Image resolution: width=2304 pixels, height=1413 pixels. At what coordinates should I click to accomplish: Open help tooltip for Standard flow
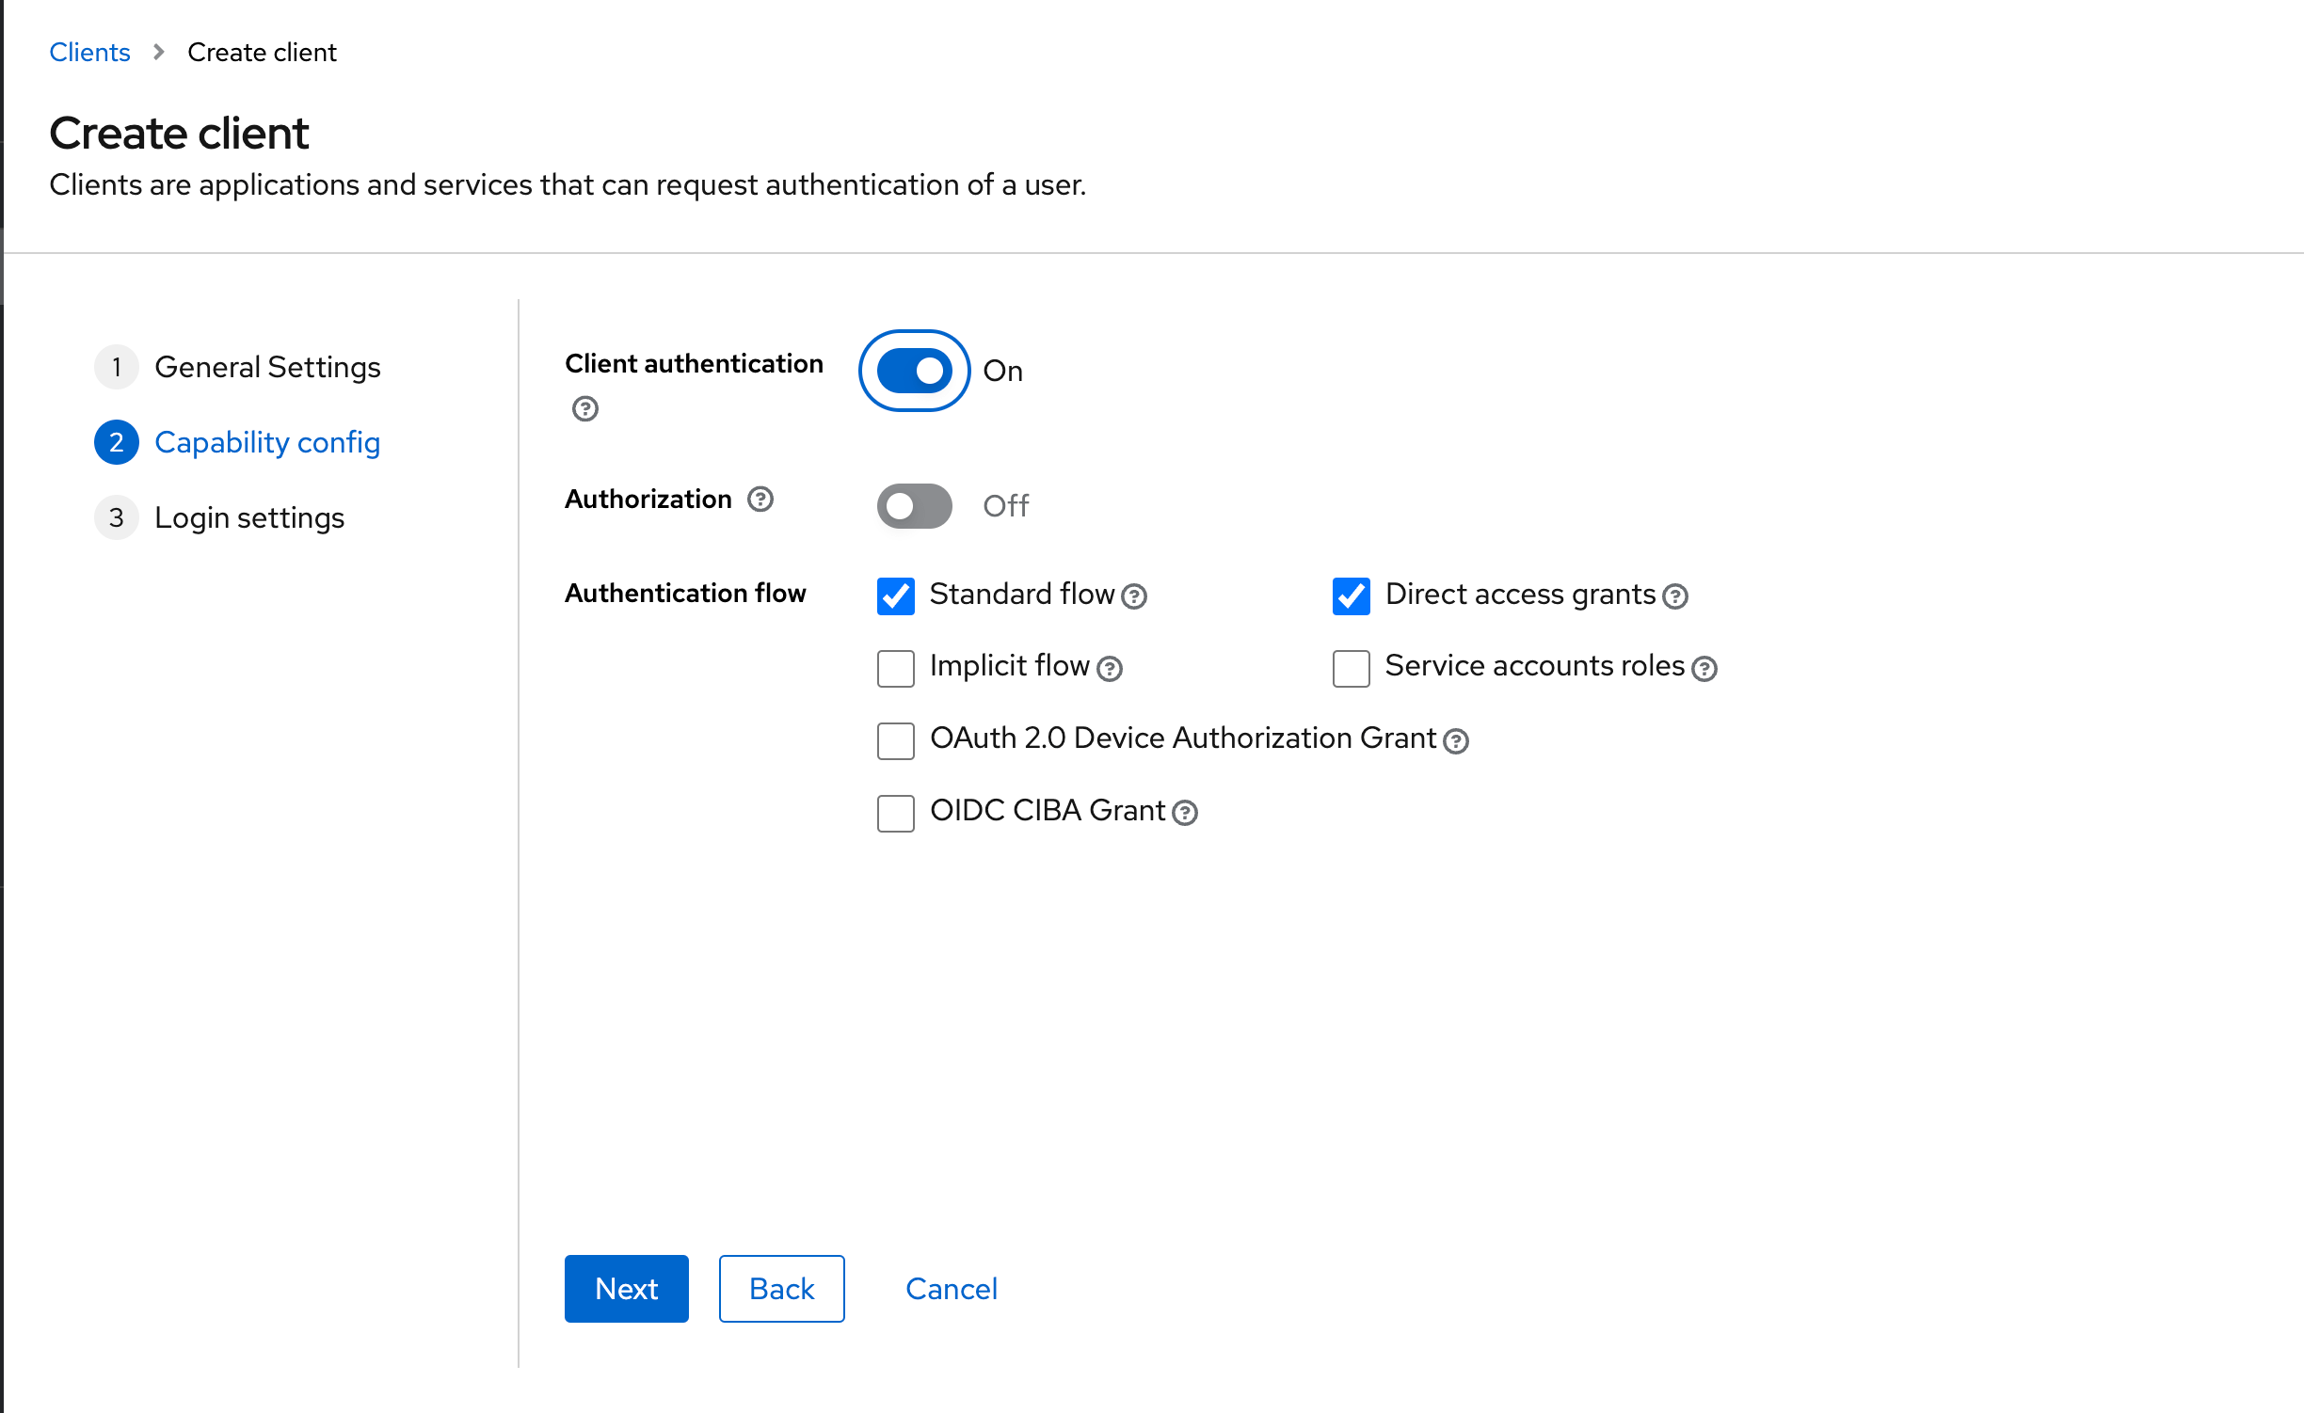pos(1135,596)
